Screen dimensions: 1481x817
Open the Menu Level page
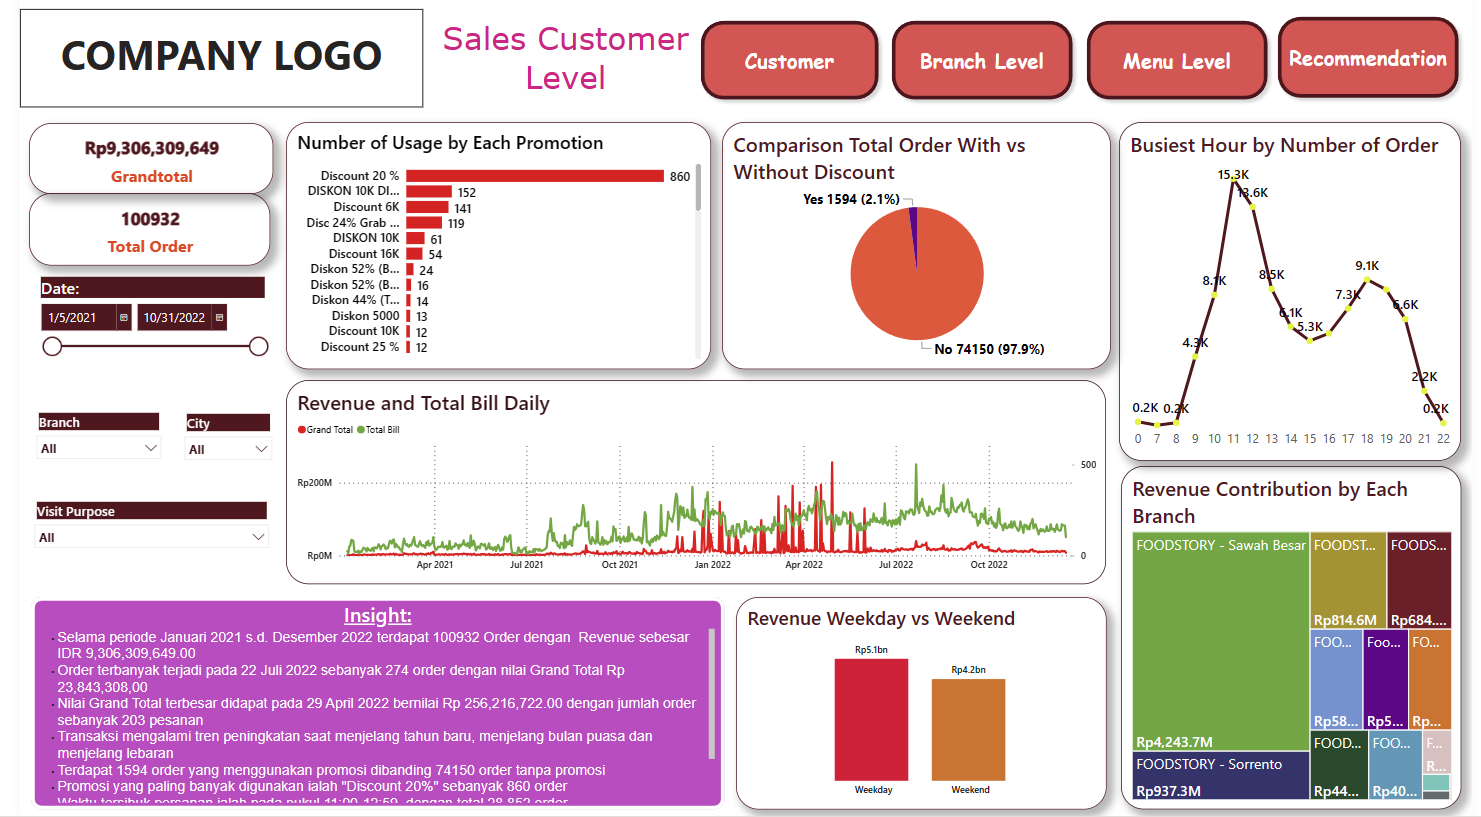1176,61
